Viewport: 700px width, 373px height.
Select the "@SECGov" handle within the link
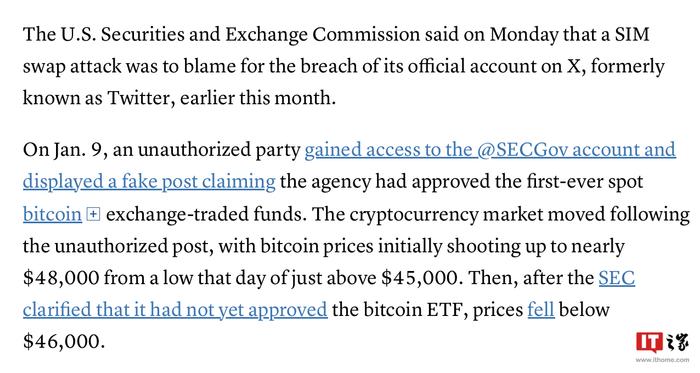click(522, 150)
